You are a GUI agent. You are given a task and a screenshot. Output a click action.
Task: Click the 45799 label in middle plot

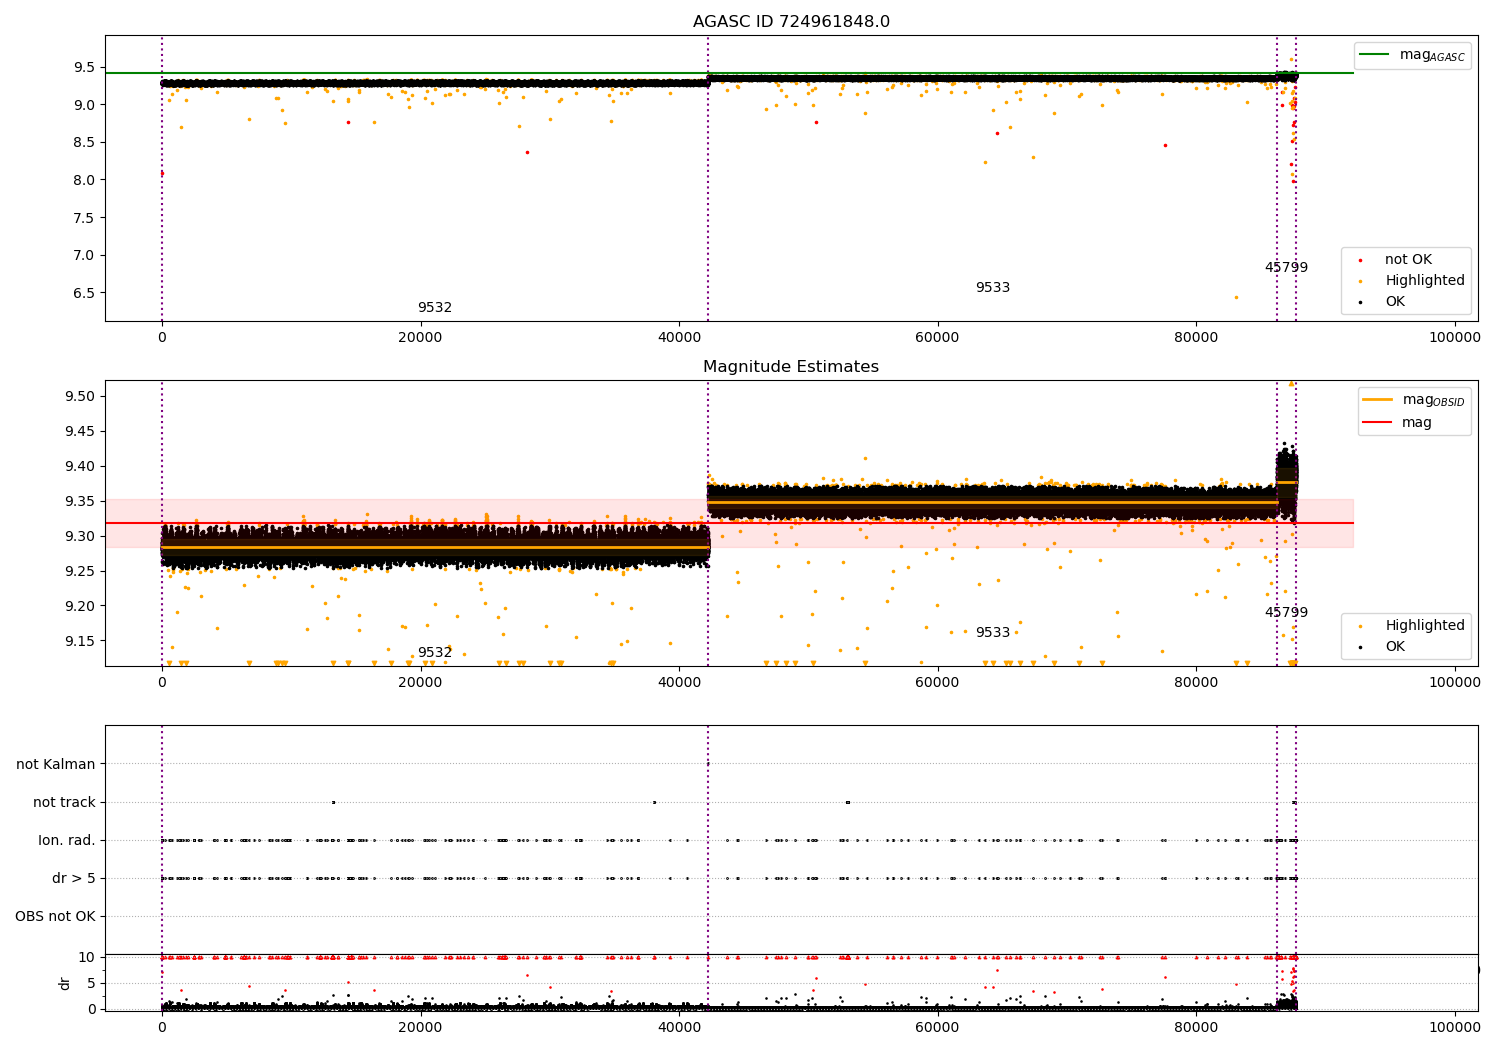tap(1286, 613)
